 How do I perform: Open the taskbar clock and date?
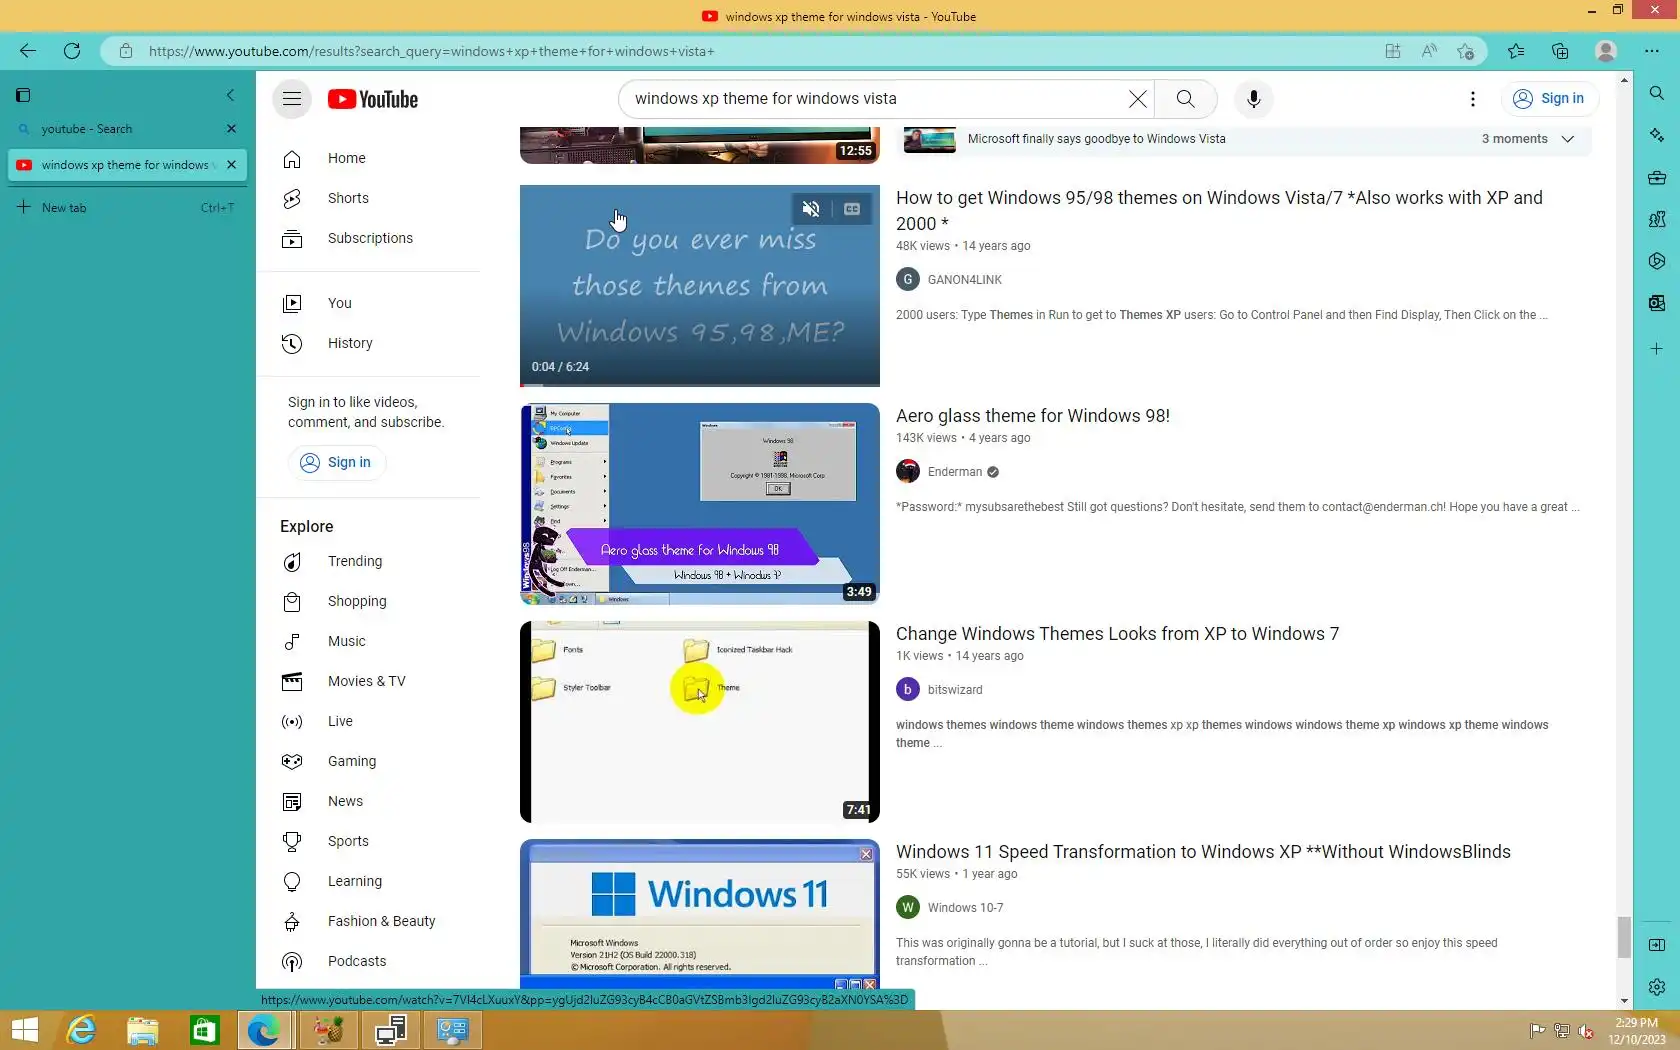1636,1031
